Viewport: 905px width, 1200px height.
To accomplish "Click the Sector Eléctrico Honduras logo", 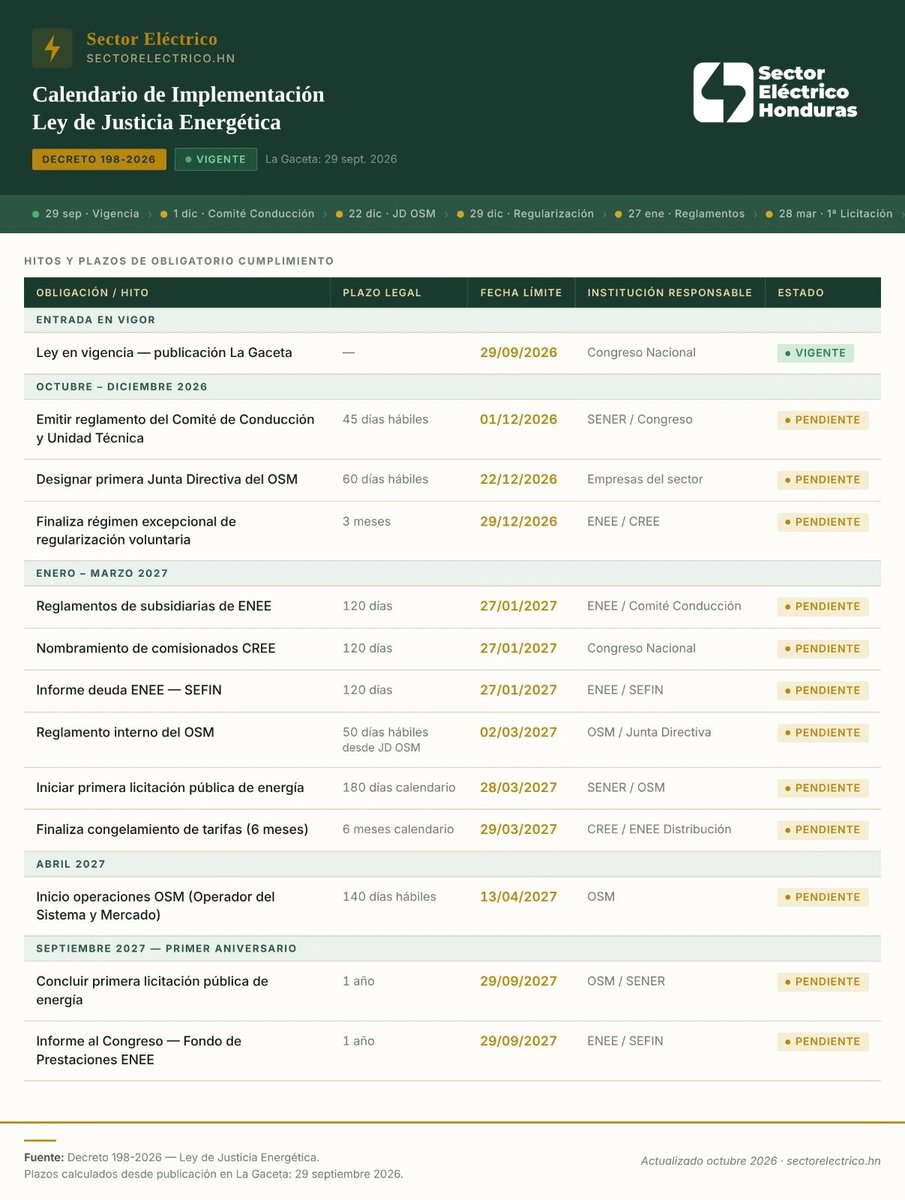I will coord(775,93).
